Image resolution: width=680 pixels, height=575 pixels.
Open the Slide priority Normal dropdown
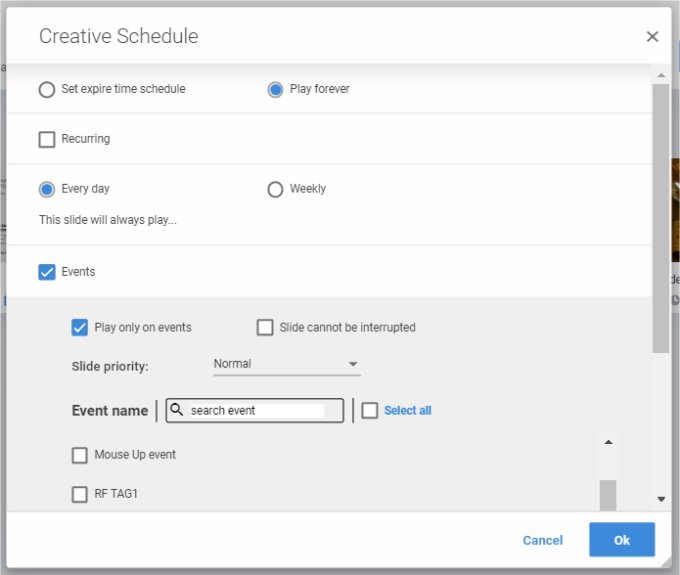[287, 364]
